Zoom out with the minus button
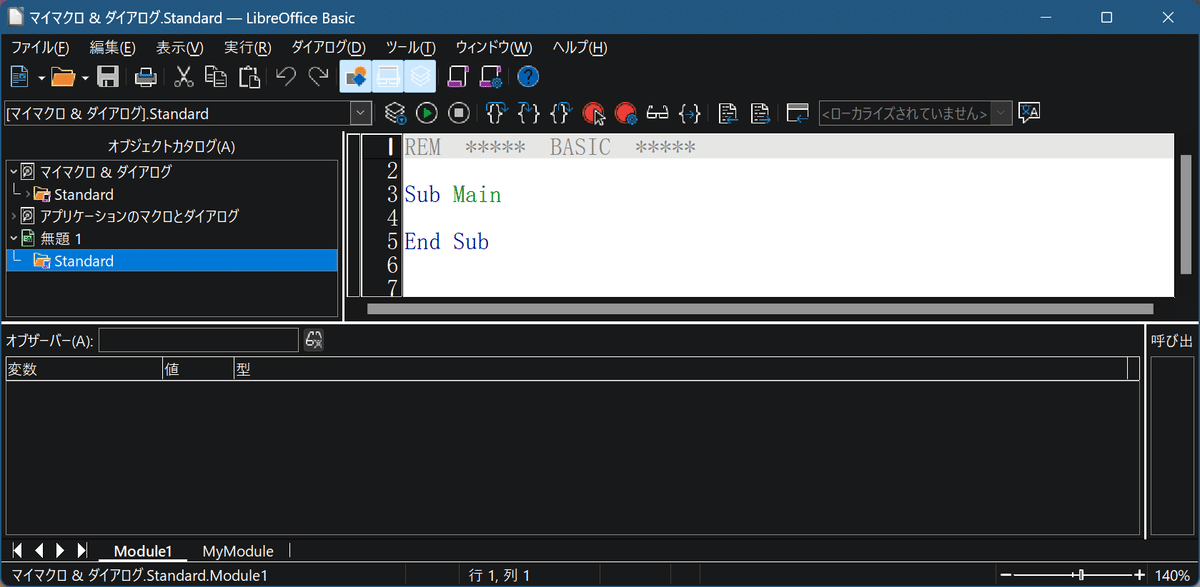The height and width of the screenshot is (587, 1200). 1007,575
